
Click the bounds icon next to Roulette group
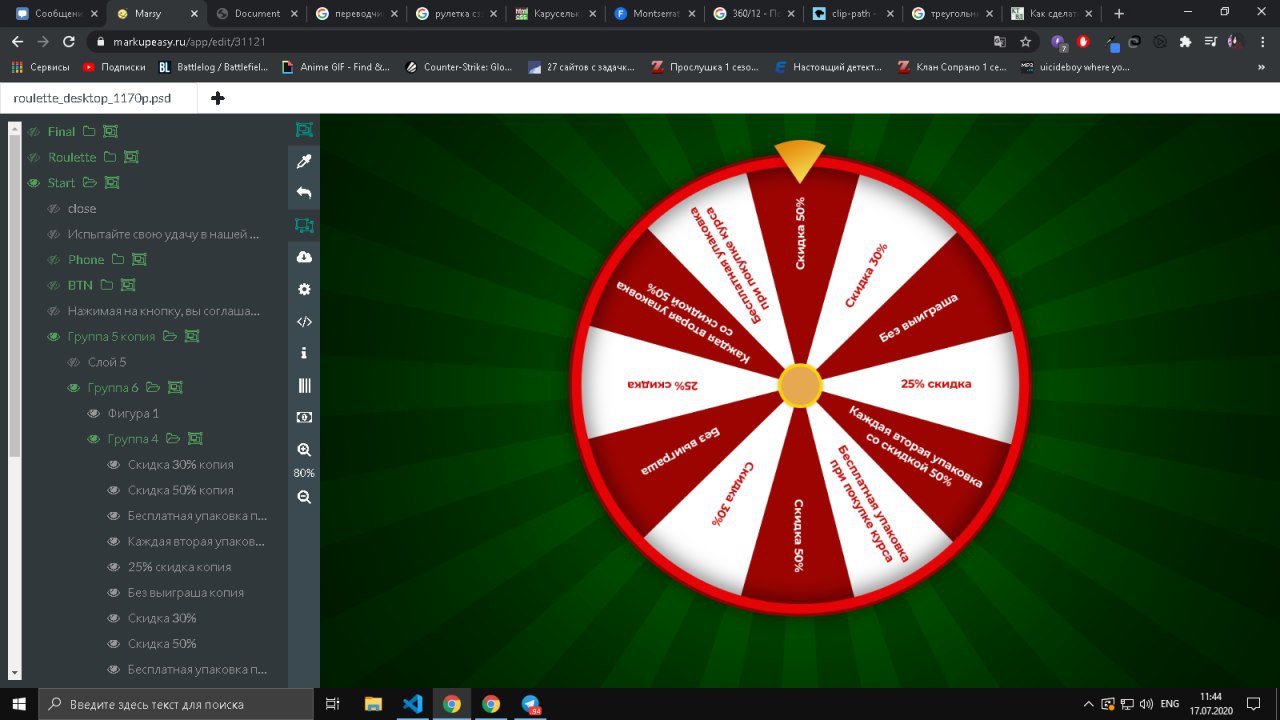131,157
